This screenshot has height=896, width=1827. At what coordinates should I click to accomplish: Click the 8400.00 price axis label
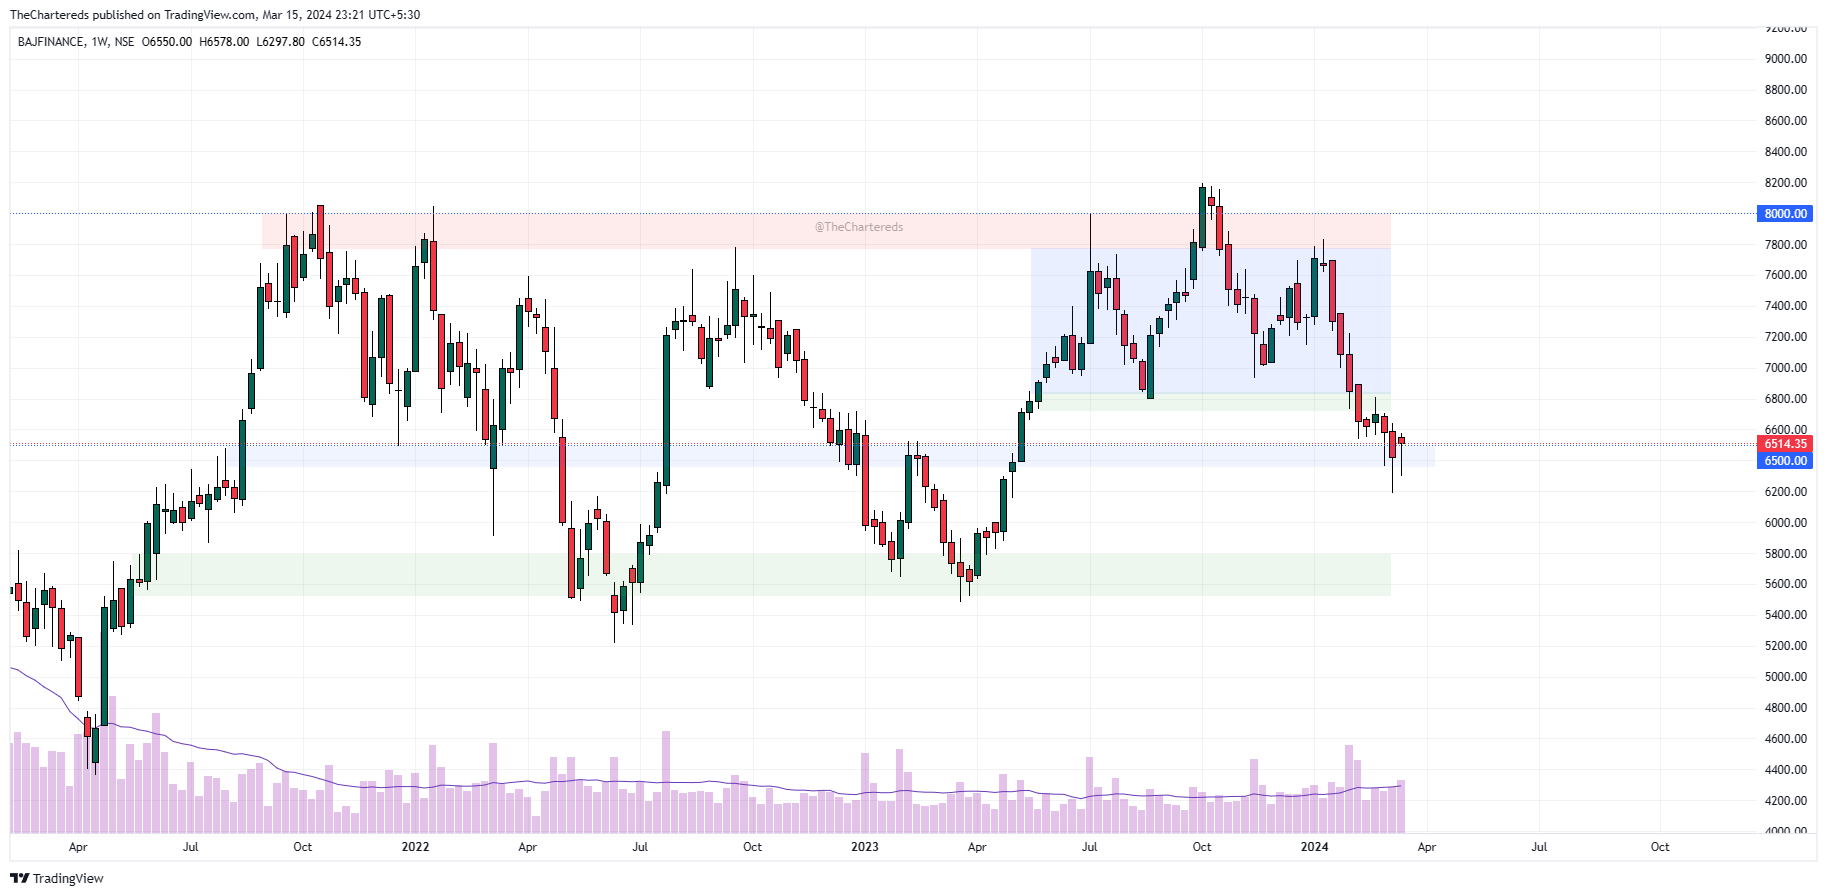1785,152
